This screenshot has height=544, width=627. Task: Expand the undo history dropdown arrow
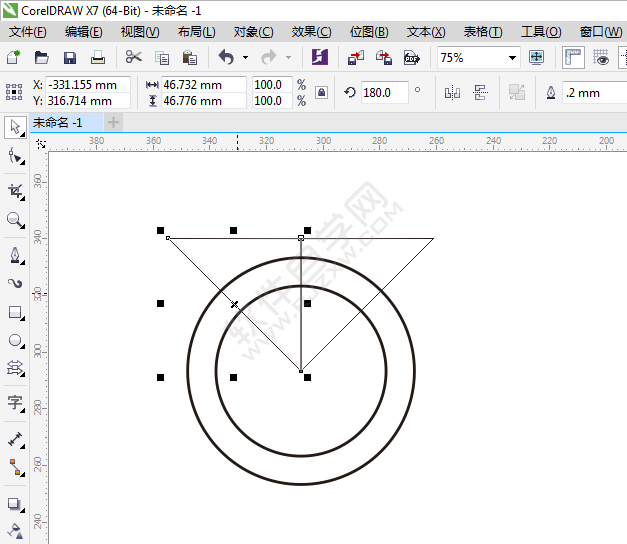coord(244,58)
